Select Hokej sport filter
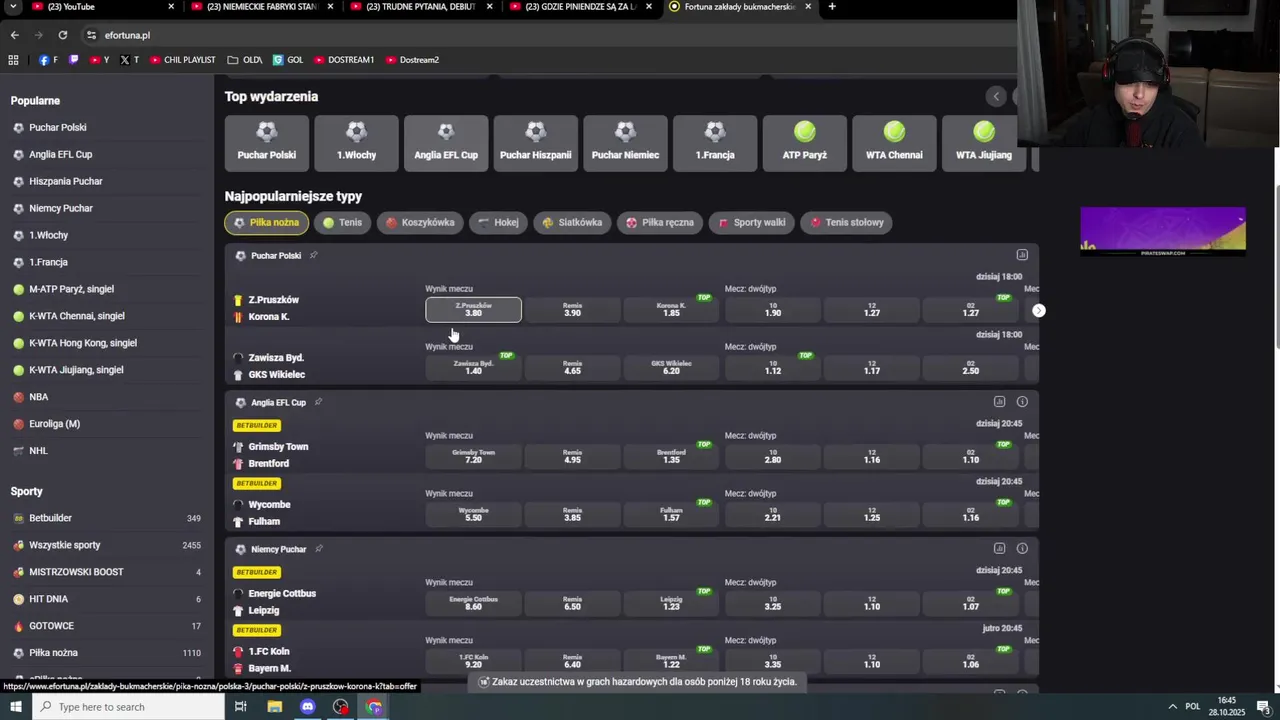Image resolution: width=1280 pixels, height=720 pixels. tap(498, 223)
